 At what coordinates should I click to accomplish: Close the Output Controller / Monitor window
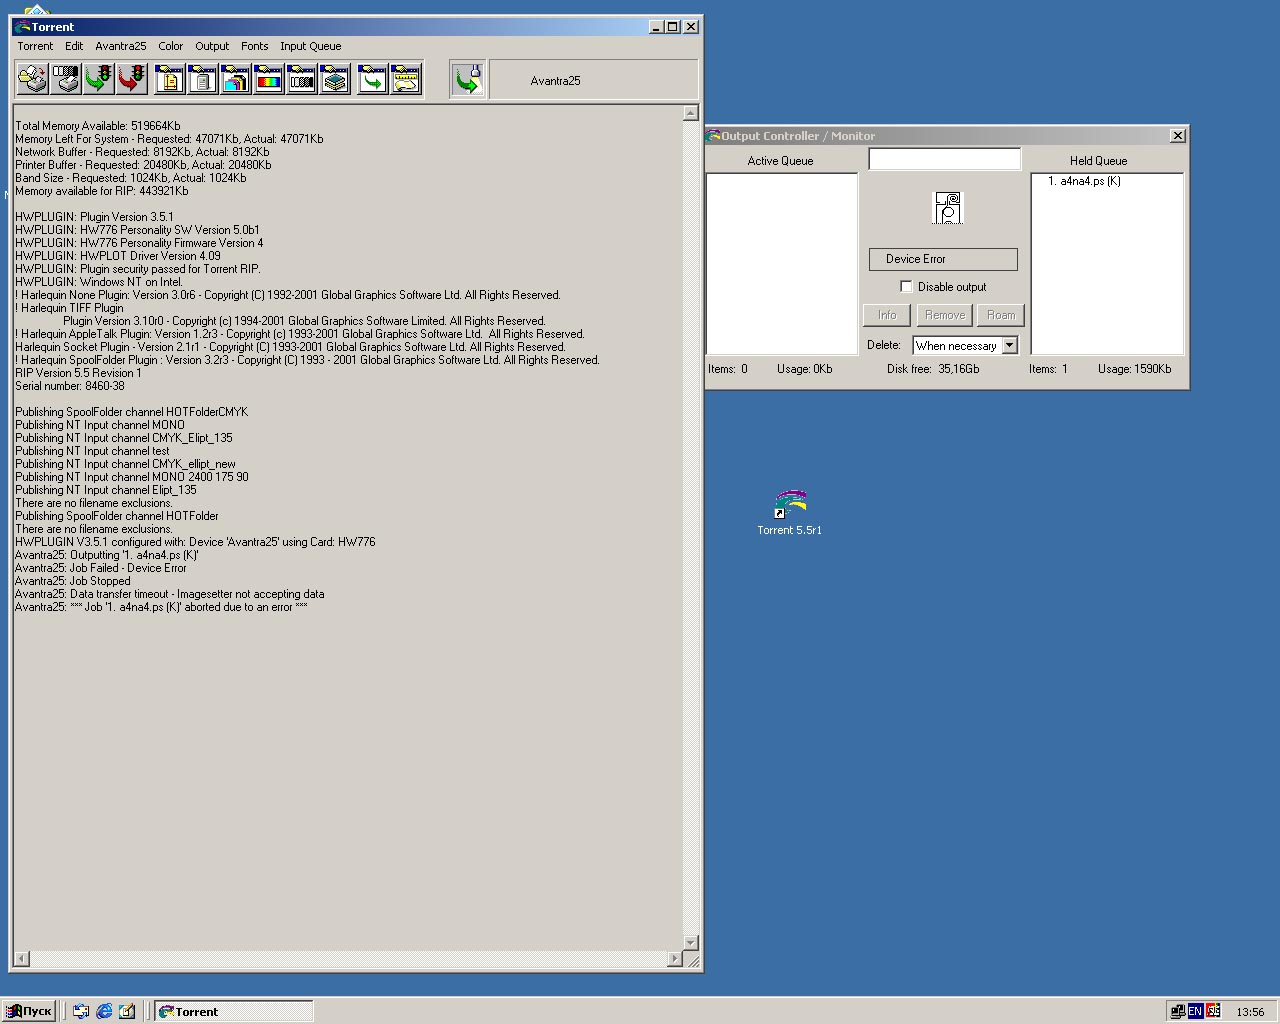[x=1178, y=135]
